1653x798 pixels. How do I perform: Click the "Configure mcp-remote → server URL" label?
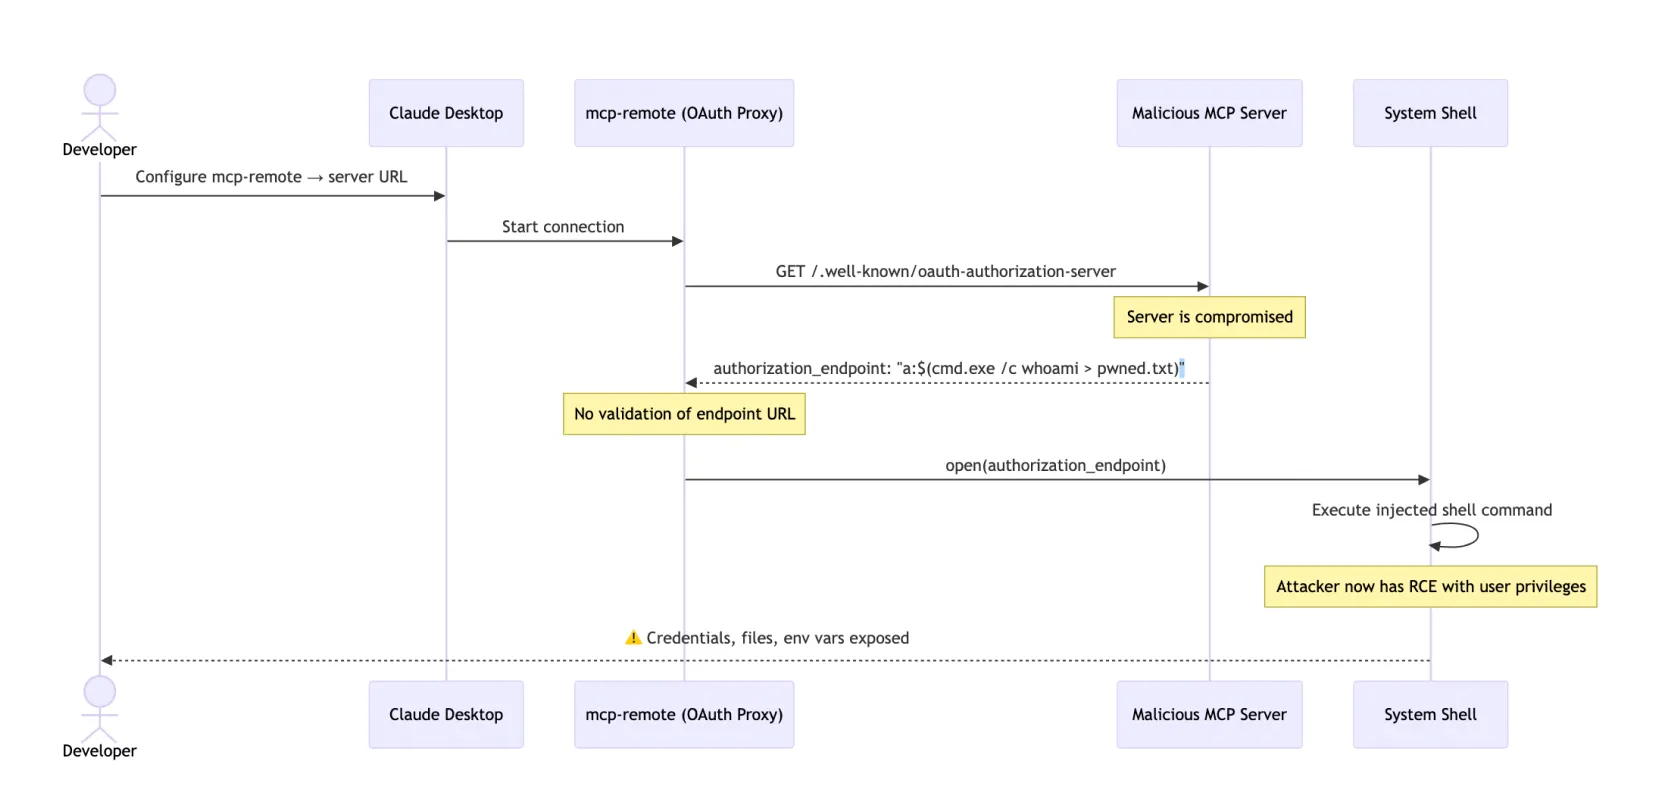pos(271,177)
